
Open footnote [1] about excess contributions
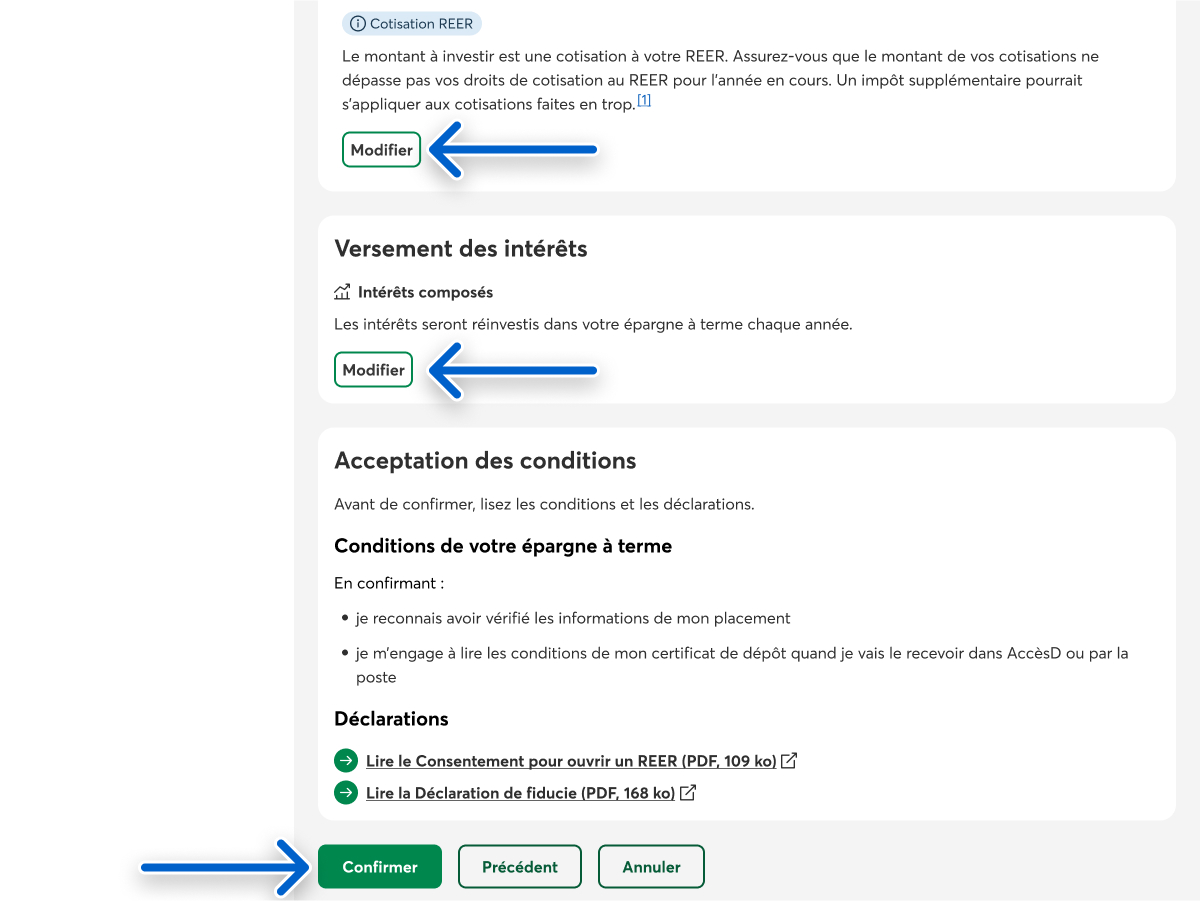coord(644,101)
